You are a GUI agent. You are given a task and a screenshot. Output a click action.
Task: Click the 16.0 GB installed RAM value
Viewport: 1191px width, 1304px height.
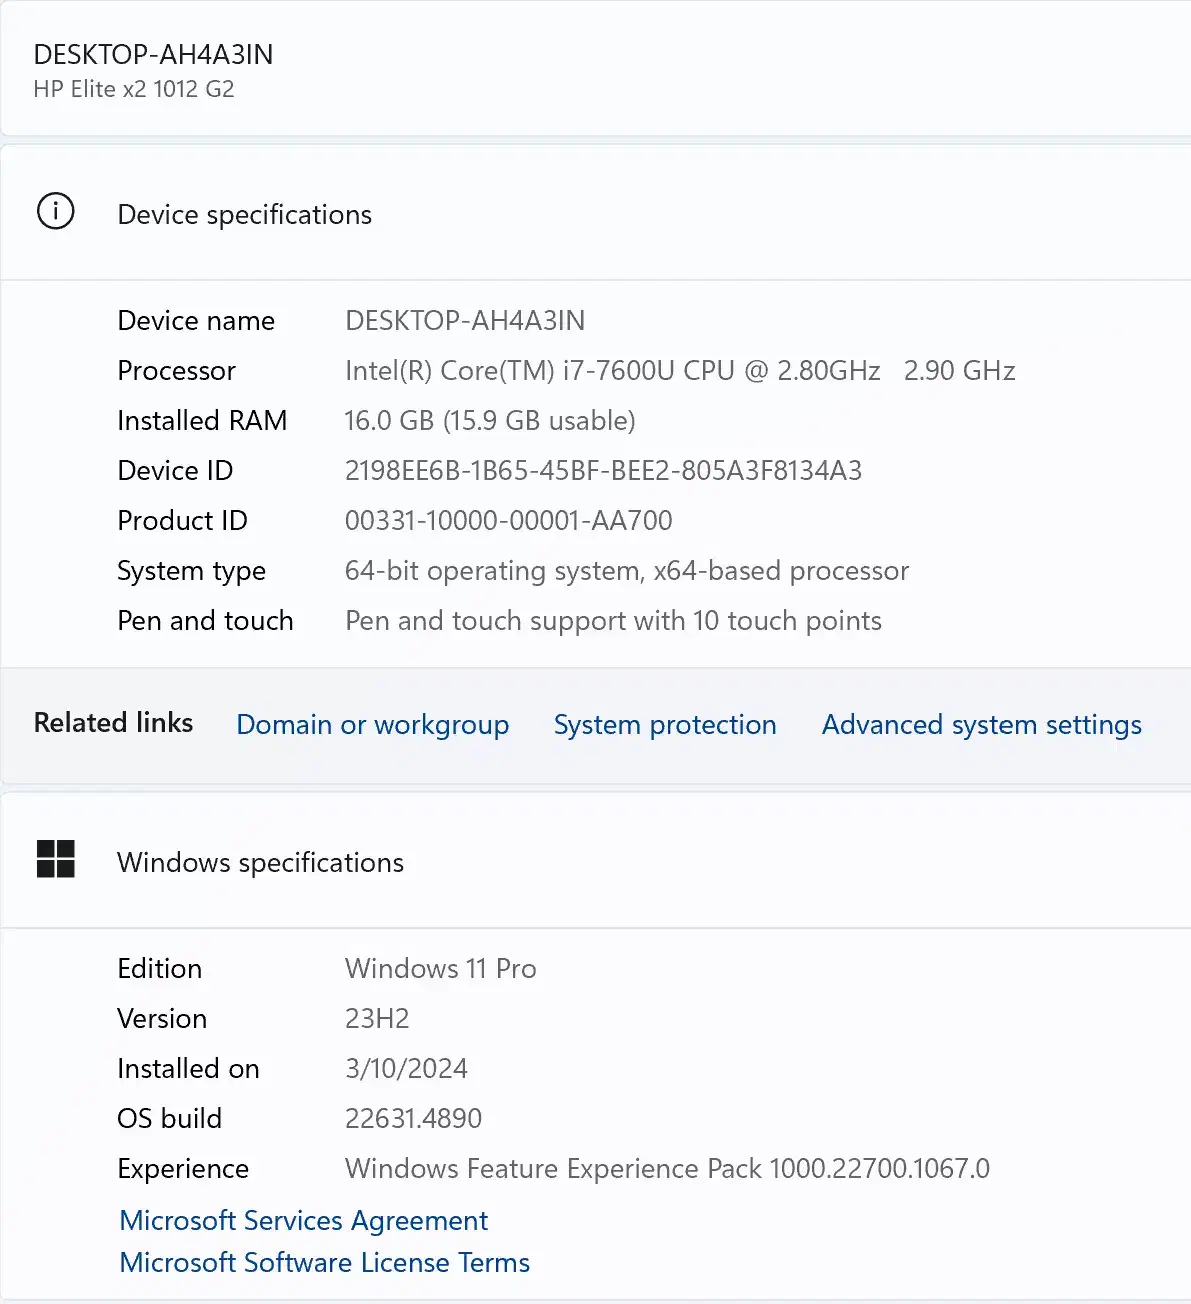pyautogui.click(x=490, y=421)
